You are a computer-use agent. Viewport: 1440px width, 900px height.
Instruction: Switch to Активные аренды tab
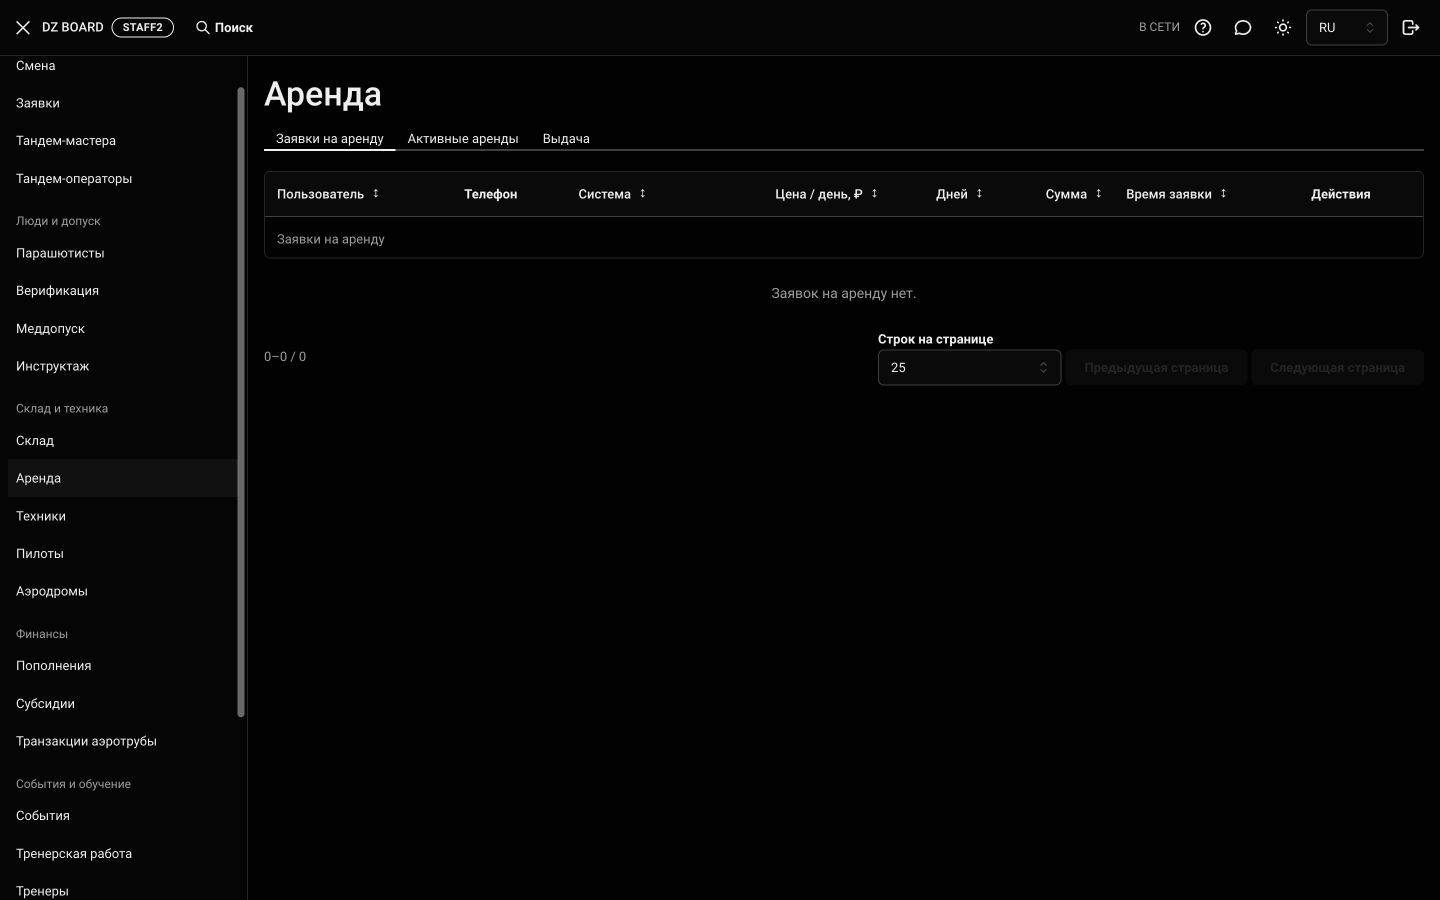coord(463,139)
